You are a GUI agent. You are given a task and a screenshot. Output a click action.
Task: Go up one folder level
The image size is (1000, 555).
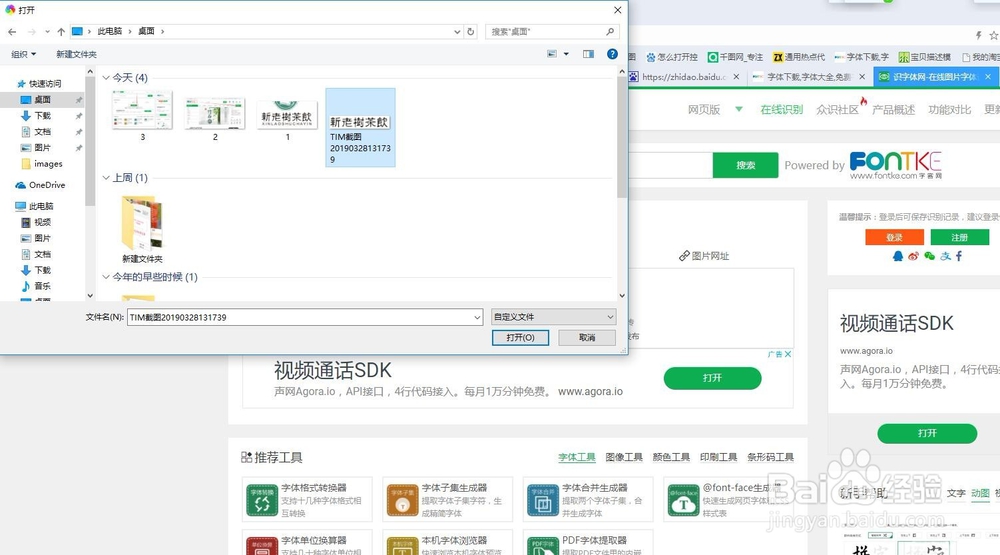61,31
